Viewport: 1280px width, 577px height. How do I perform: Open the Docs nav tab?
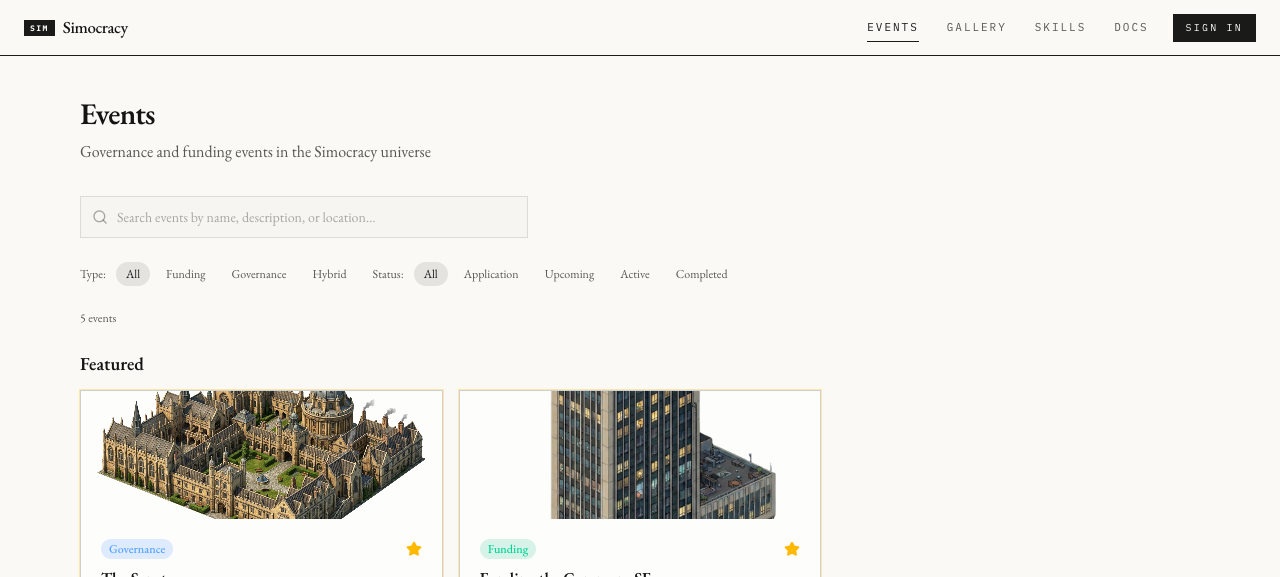click(x=1131, y=28)
